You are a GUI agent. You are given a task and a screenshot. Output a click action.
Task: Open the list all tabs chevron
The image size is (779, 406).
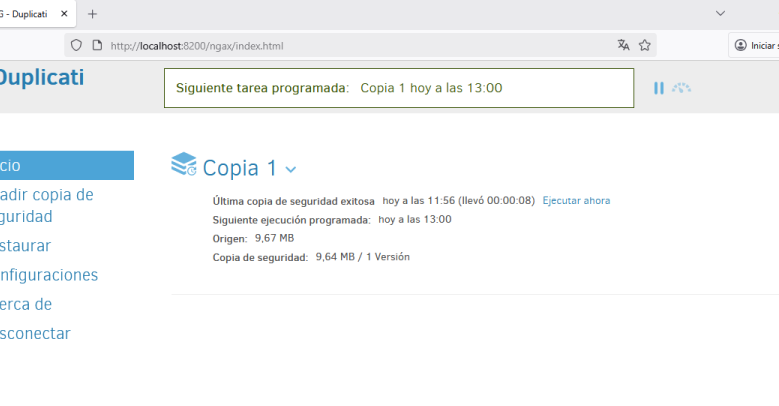720,13
